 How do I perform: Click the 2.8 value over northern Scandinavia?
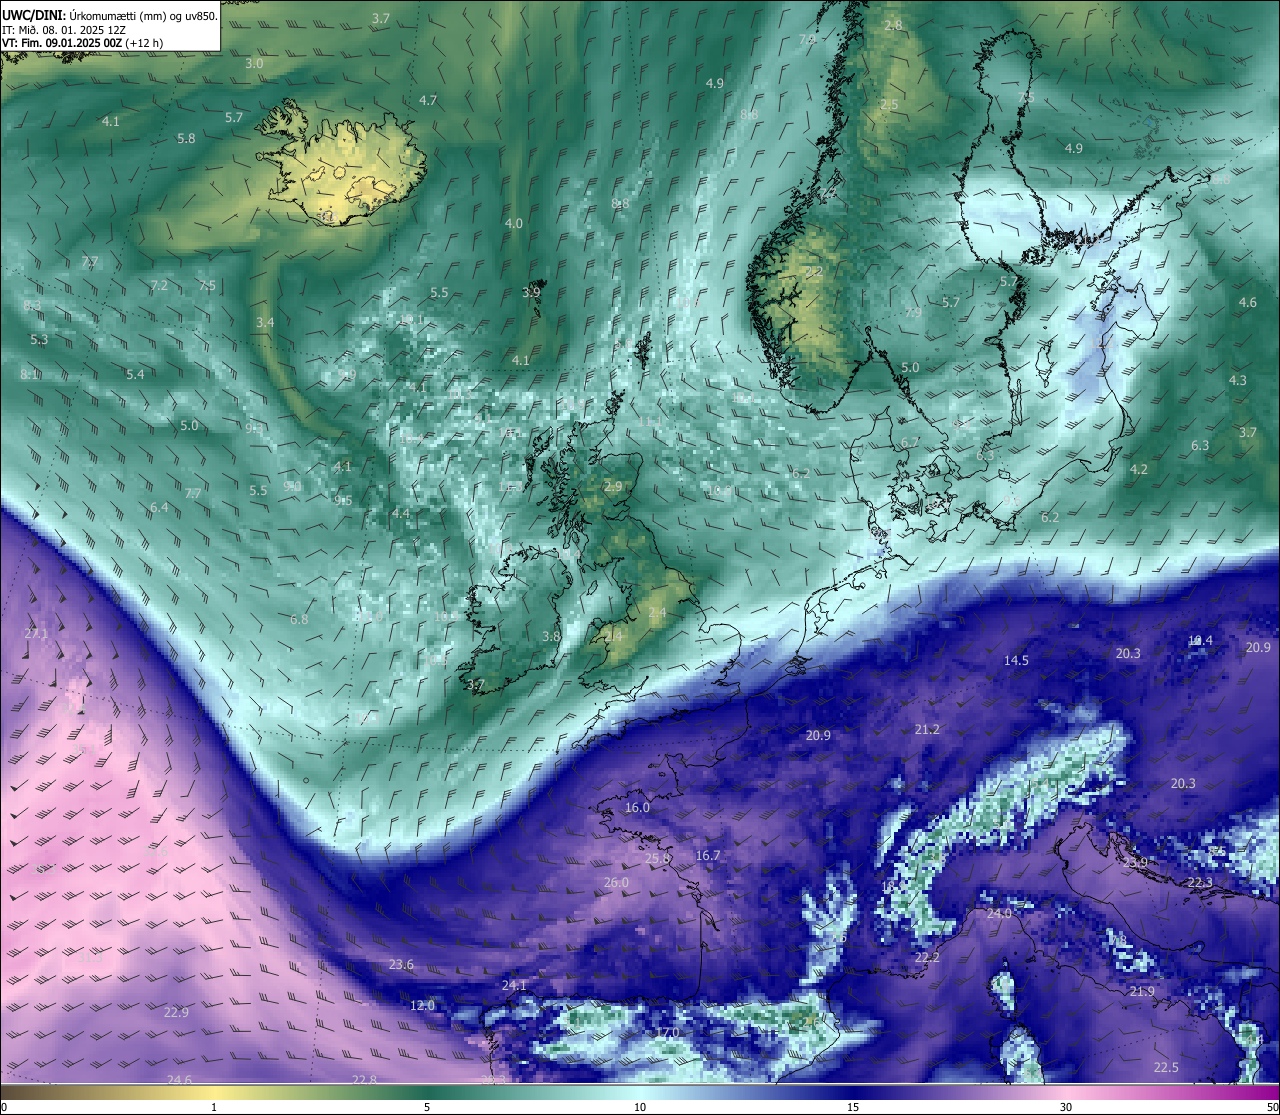tap(893, 25)
